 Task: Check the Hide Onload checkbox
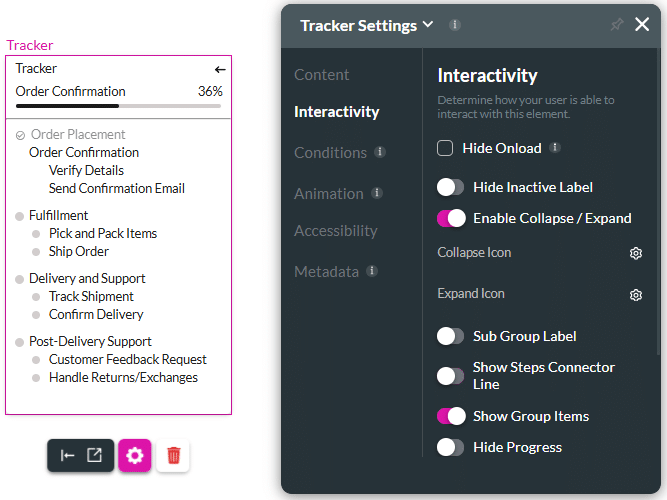(x=446, y=148)
